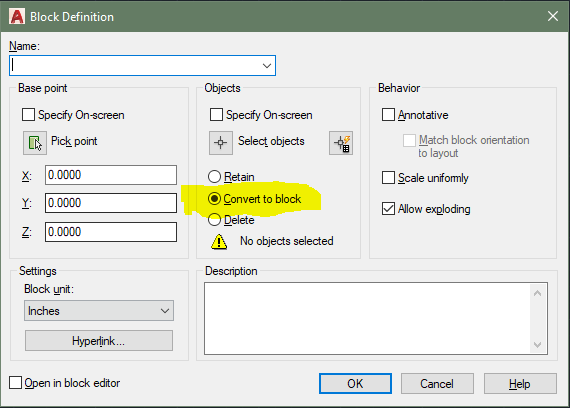Image resolution: width=570 pixels, height=408 pixels.
Task: Open the Quick Select icon button
Action: 341,143
